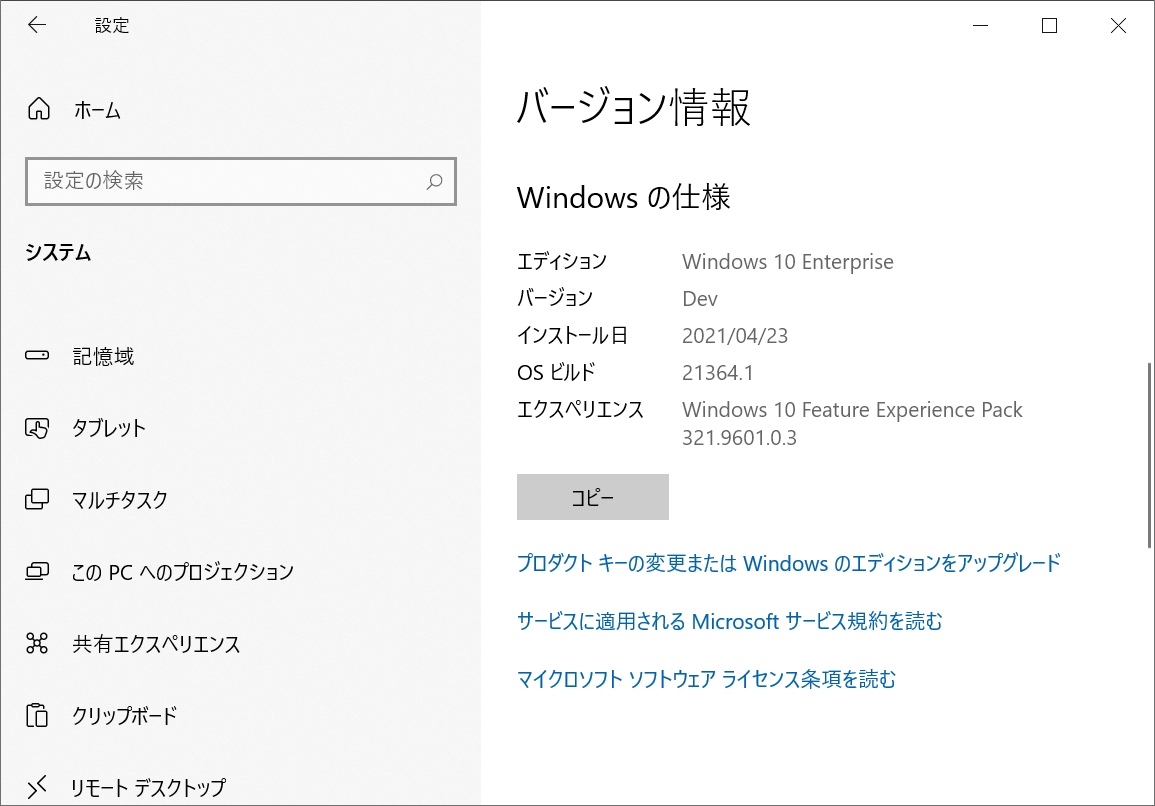Click the タブレット tablet icon

tap(37, 428)
